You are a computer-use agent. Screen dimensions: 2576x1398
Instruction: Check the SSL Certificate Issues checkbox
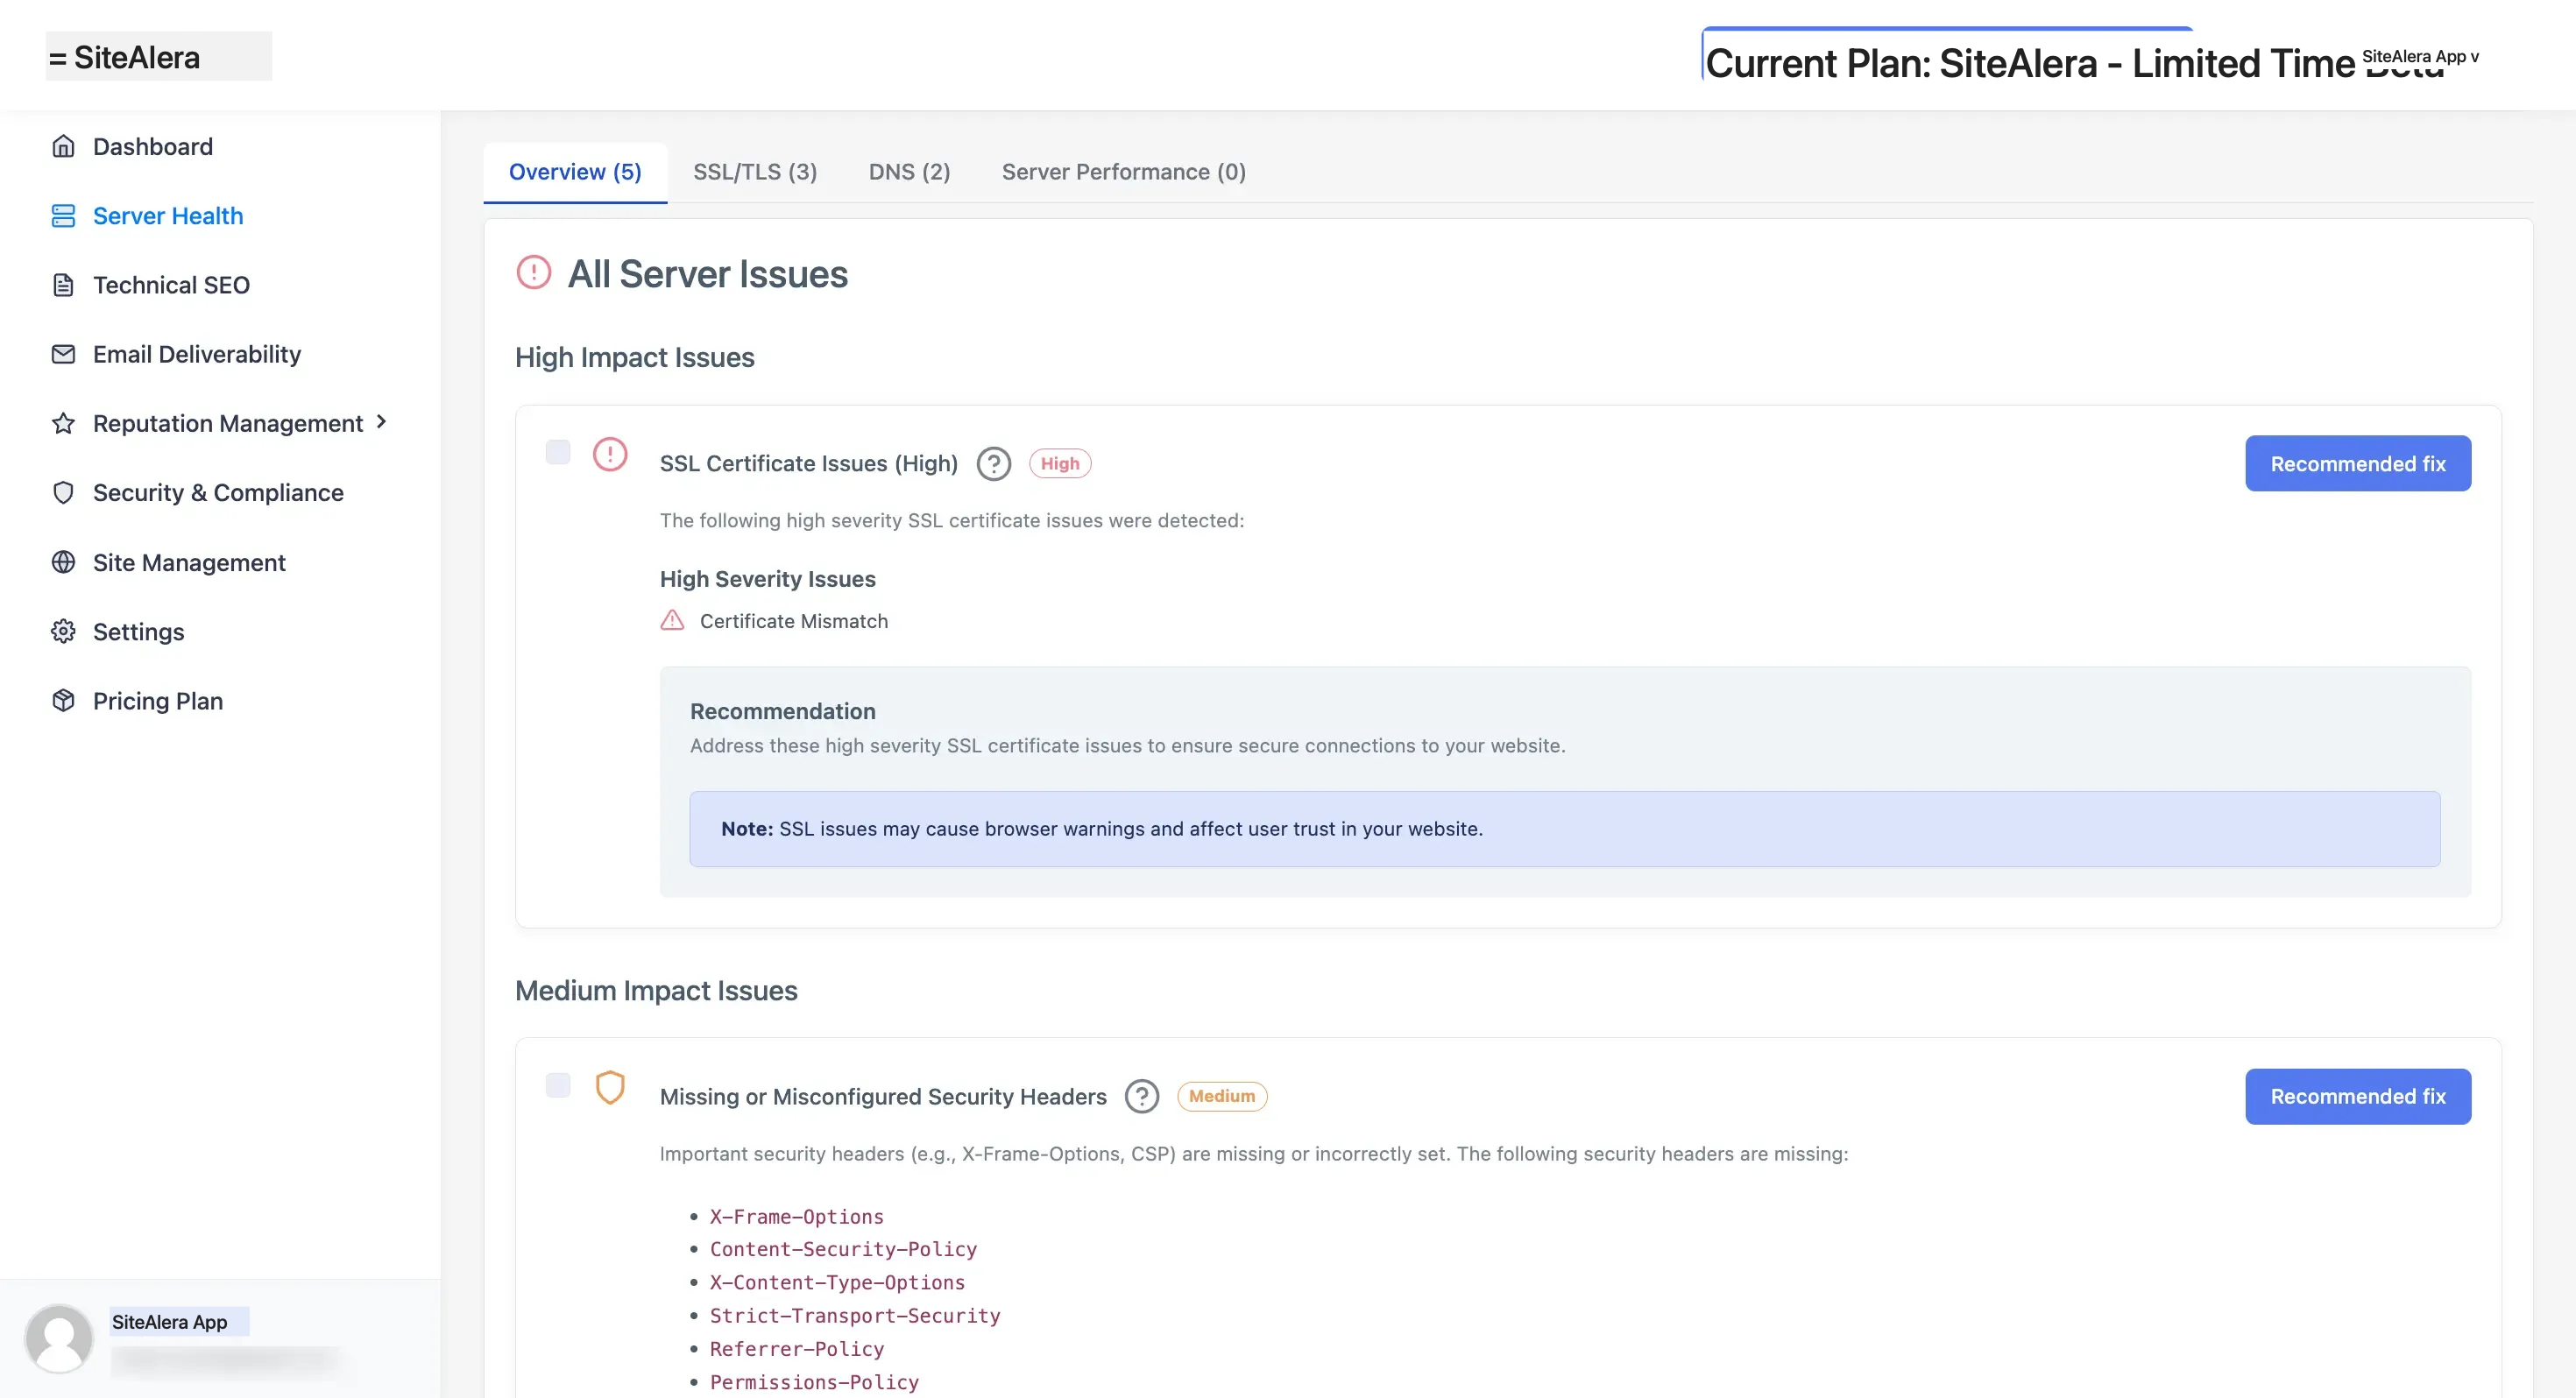pos(558,452)
